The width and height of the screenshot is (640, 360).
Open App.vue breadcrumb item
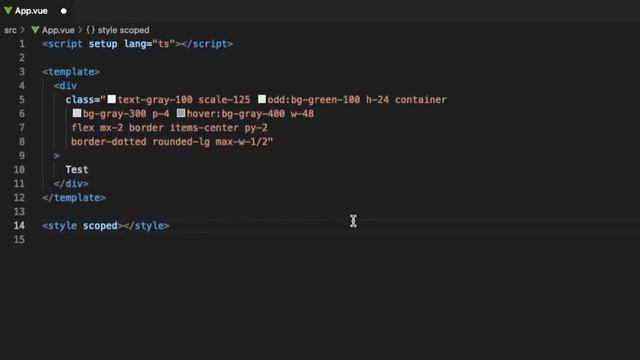click(58, 30)
